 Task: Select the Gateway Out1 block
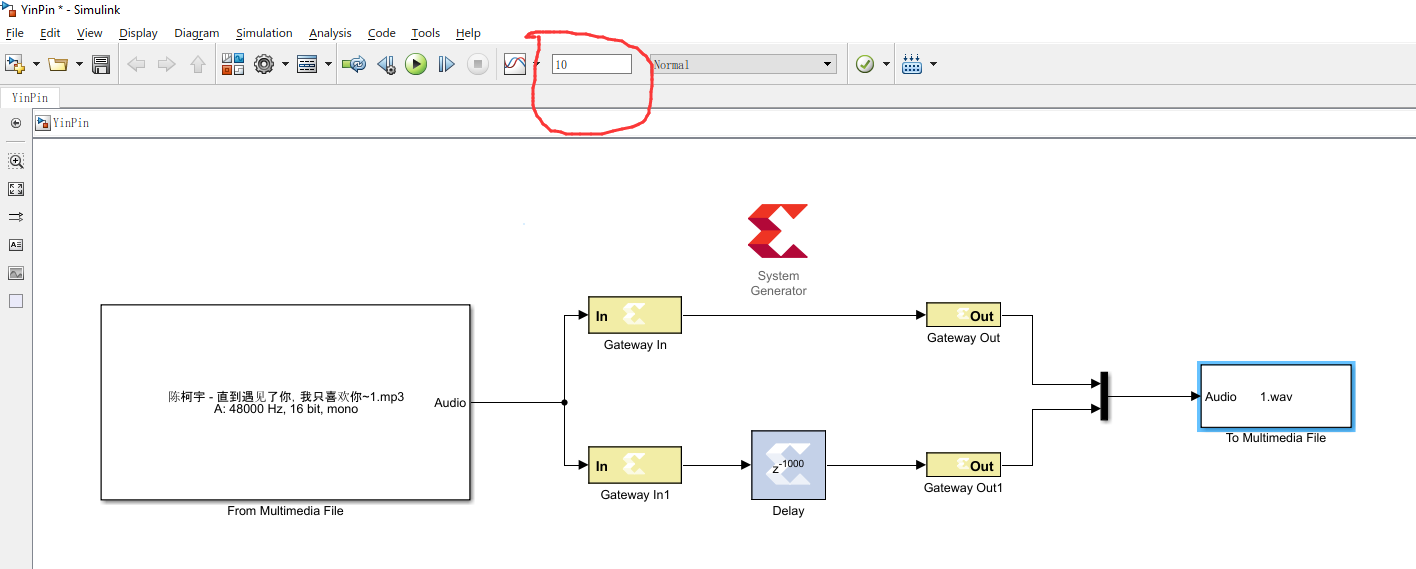[963, 465]
